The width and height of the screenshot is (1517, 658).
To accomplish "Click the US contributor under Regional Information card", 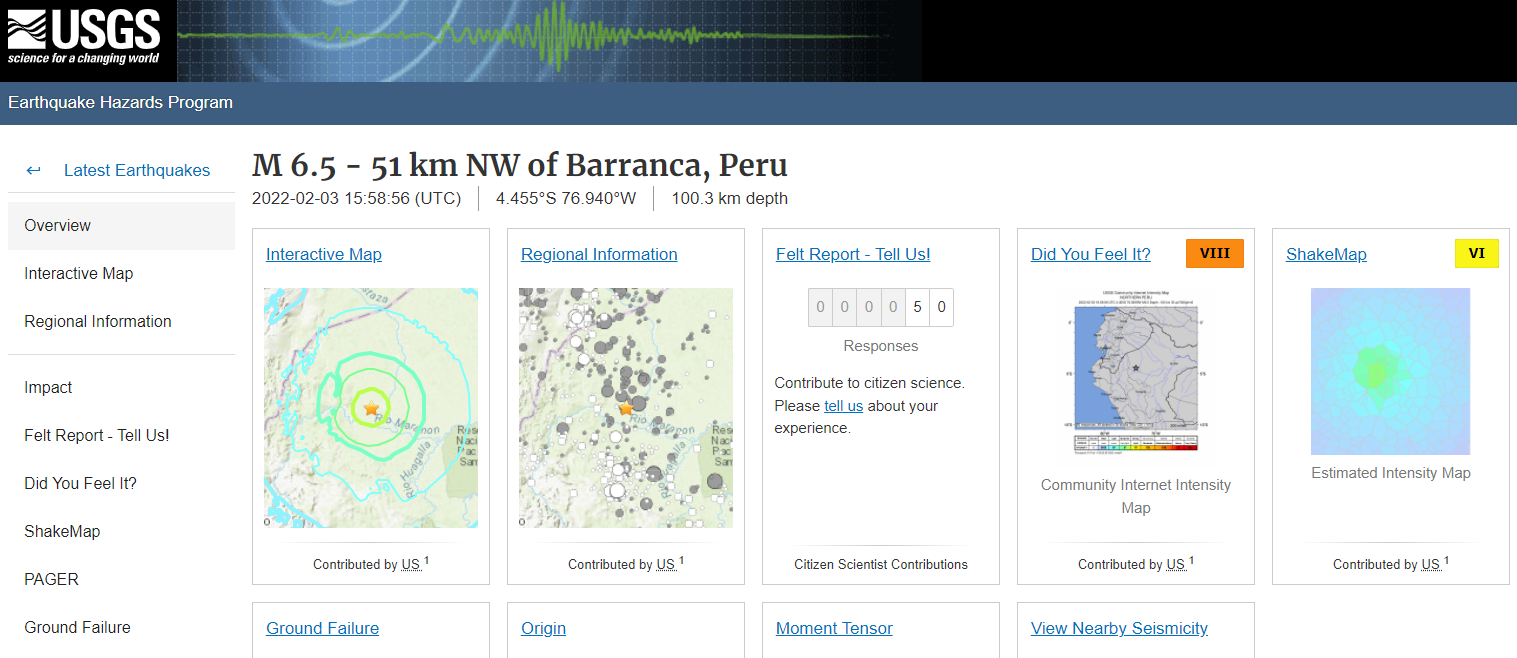I will (666, 565).
